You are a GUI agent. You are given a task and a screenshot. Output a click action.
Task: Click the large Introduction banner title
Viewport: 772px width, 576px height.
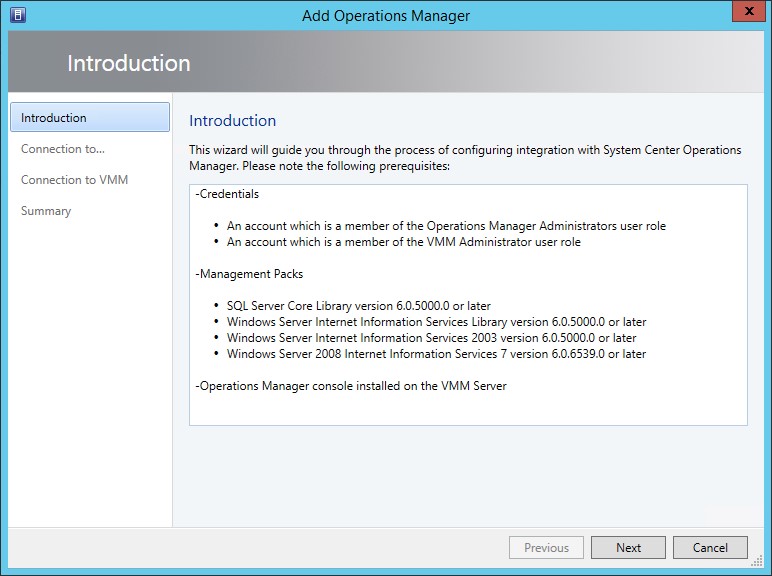coord(129,63)
